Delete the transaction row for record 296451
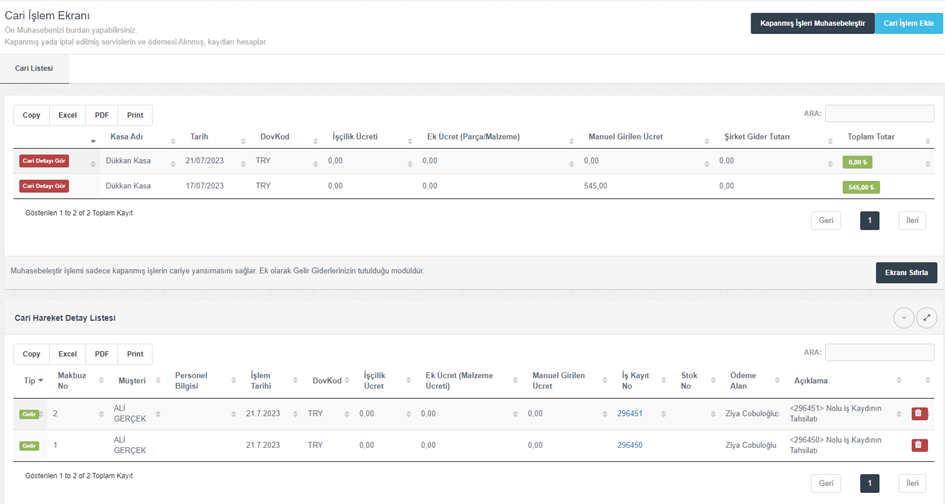 919,414
